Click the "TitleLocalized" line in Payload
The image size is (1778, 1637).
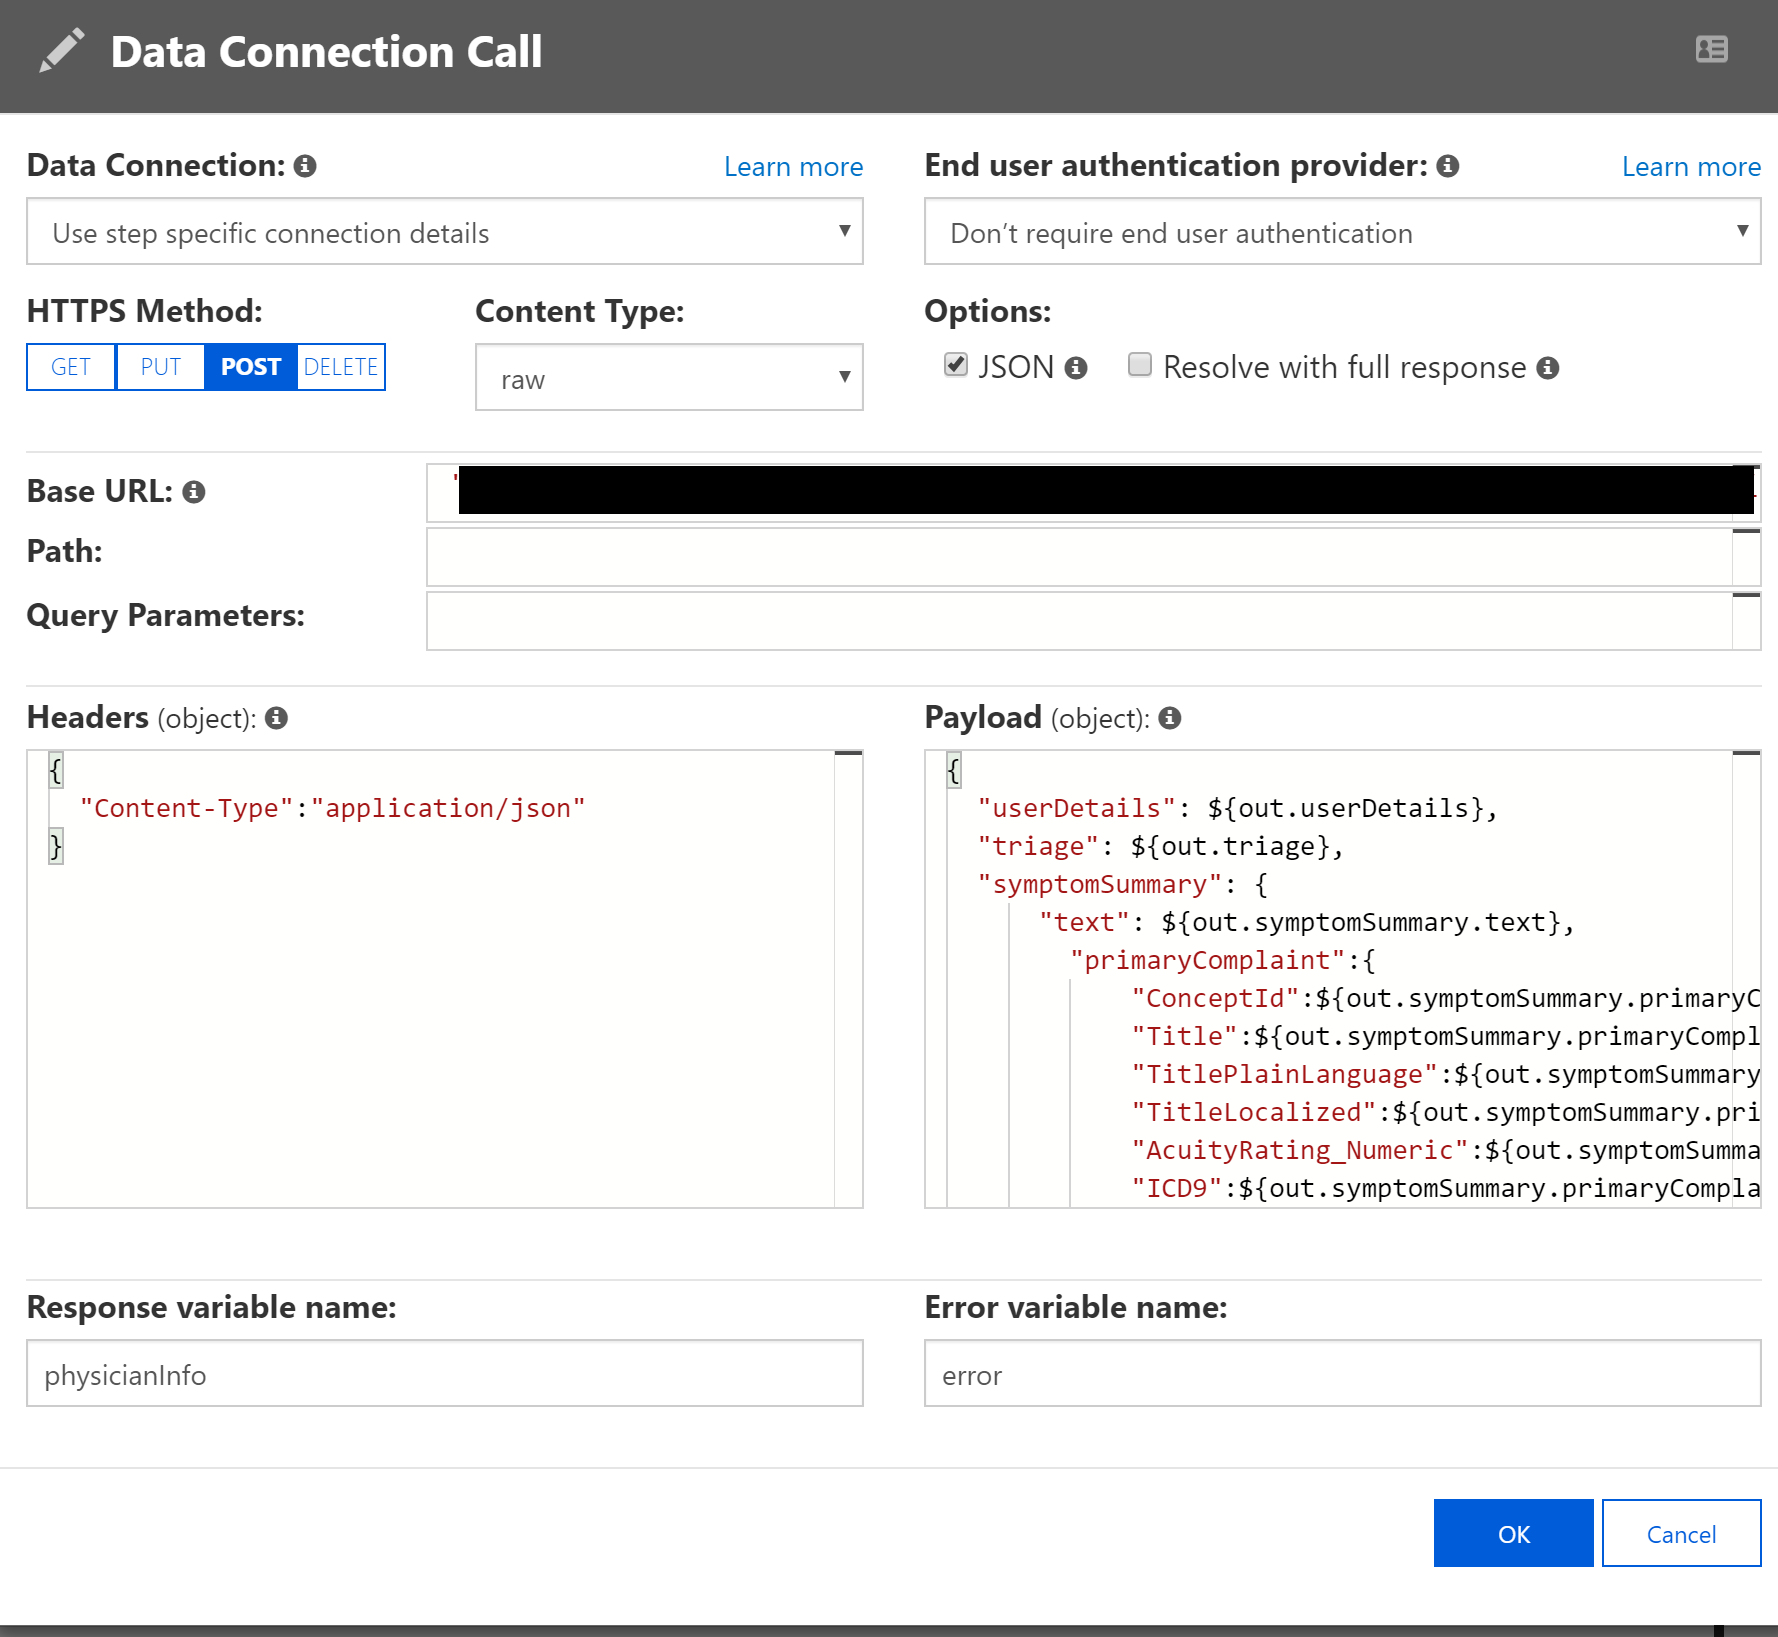point(1445,1112)
